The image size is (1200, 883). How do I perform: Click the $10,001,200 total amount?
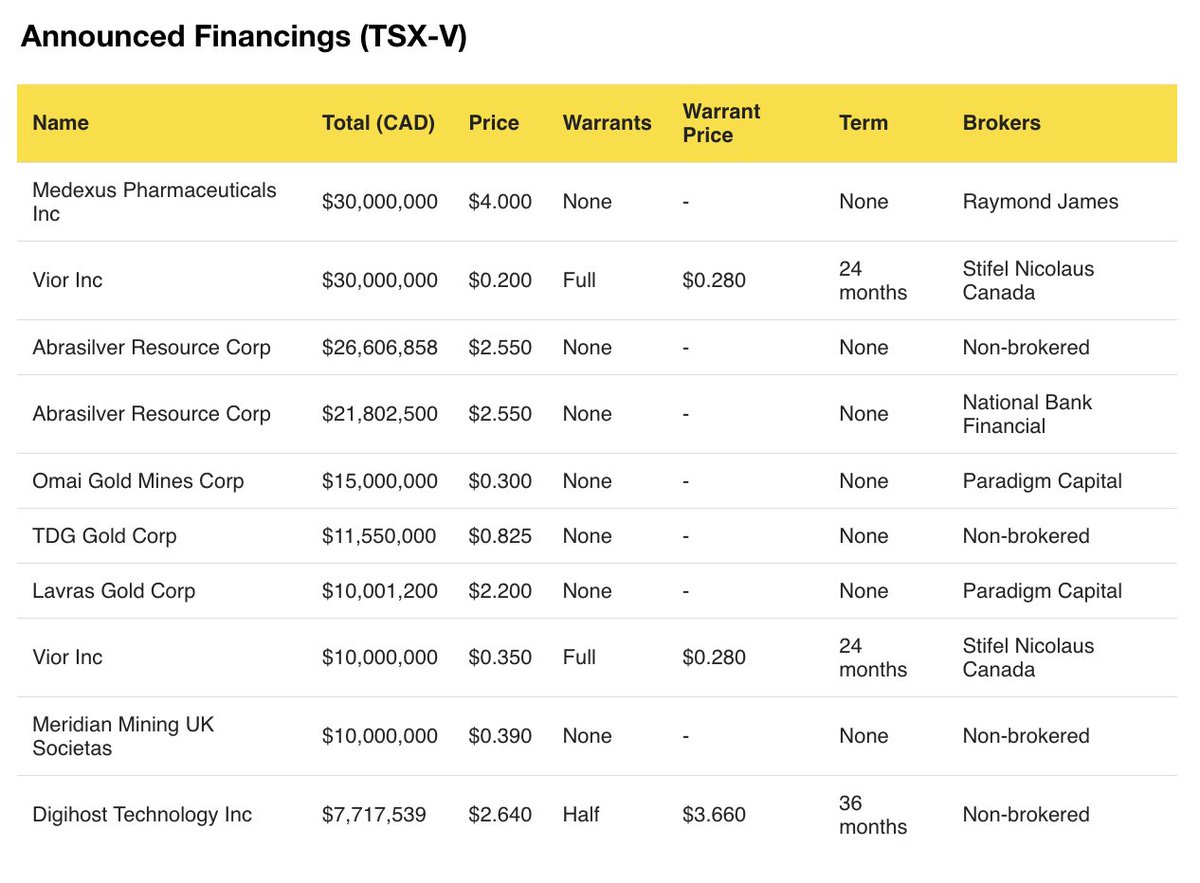[x=380, y=591]
